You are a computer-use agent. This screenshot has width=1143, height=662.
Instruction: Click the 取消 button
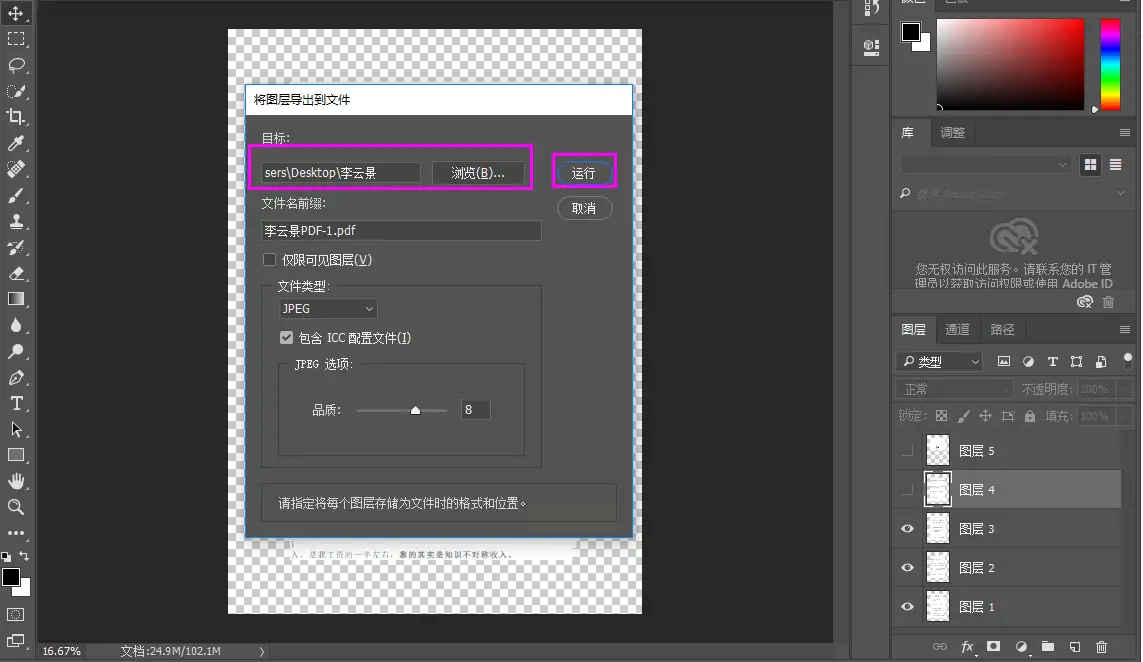click(584, 209)
